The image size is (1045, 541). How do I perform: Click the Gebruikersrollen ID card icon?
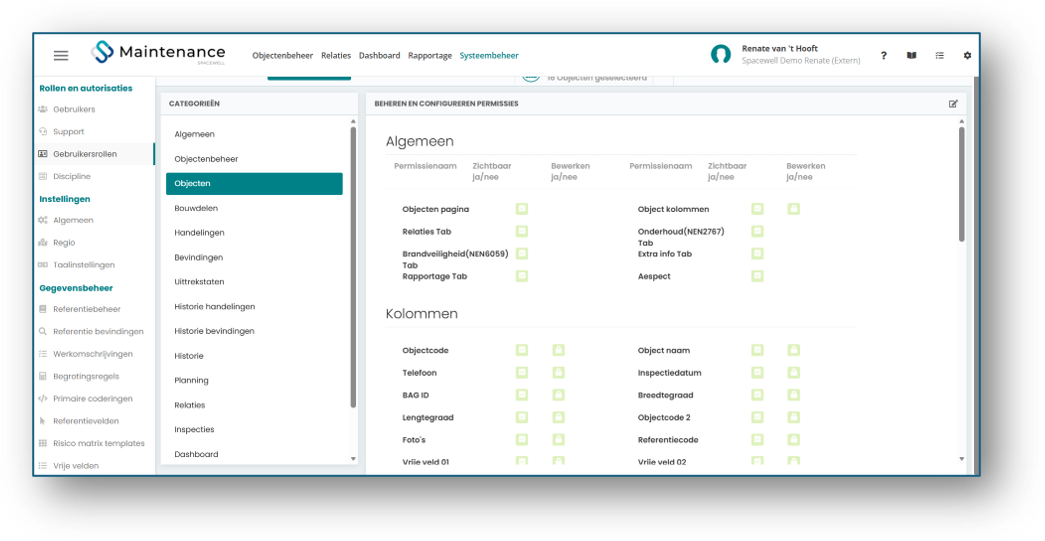point(43,154)
